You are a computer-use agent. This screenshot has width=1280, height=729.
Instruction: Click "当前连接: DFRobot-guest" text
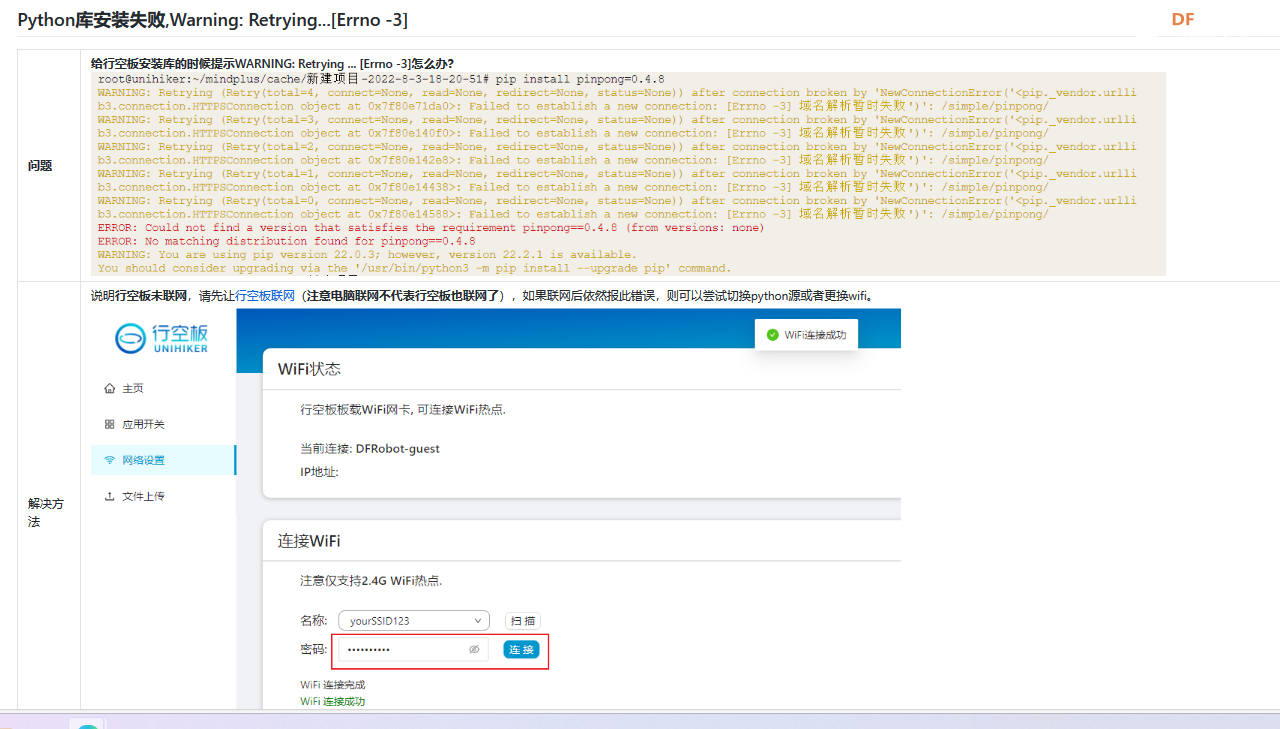(x=370, y=449)
